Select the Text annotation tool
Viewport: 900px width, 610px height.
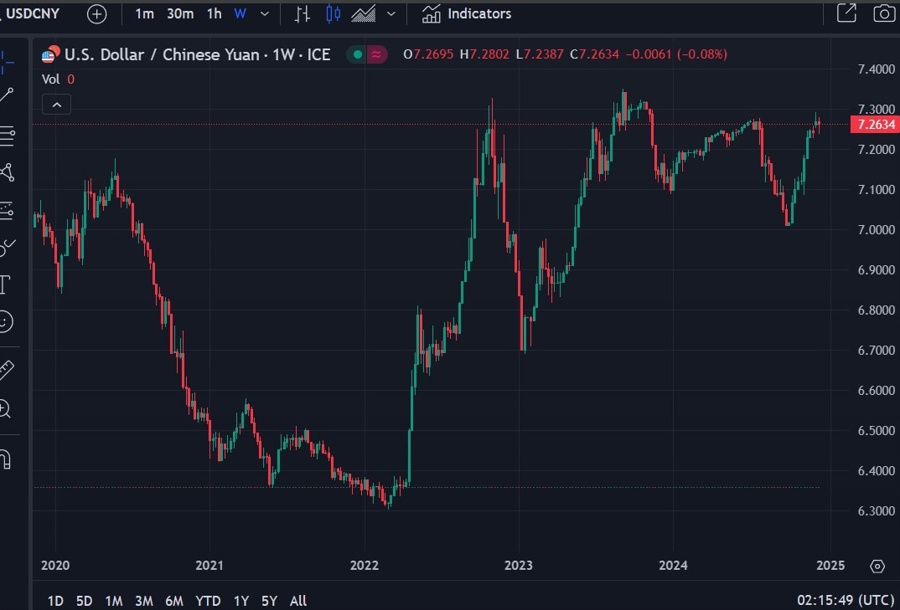click(5, 285)
